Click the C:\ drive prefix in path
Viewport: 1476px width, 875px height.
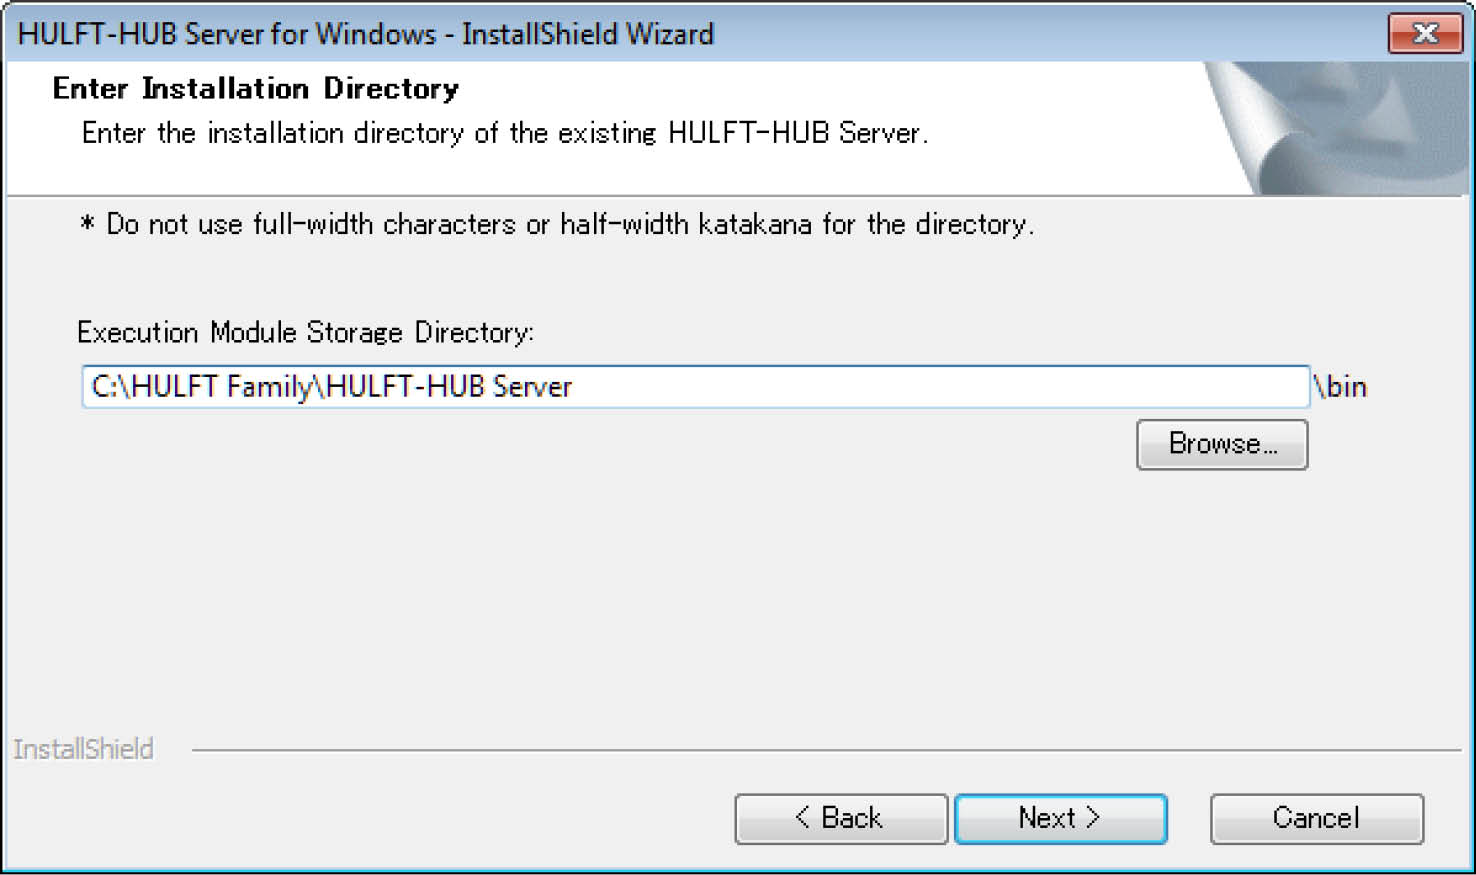(x=108, y=387)
